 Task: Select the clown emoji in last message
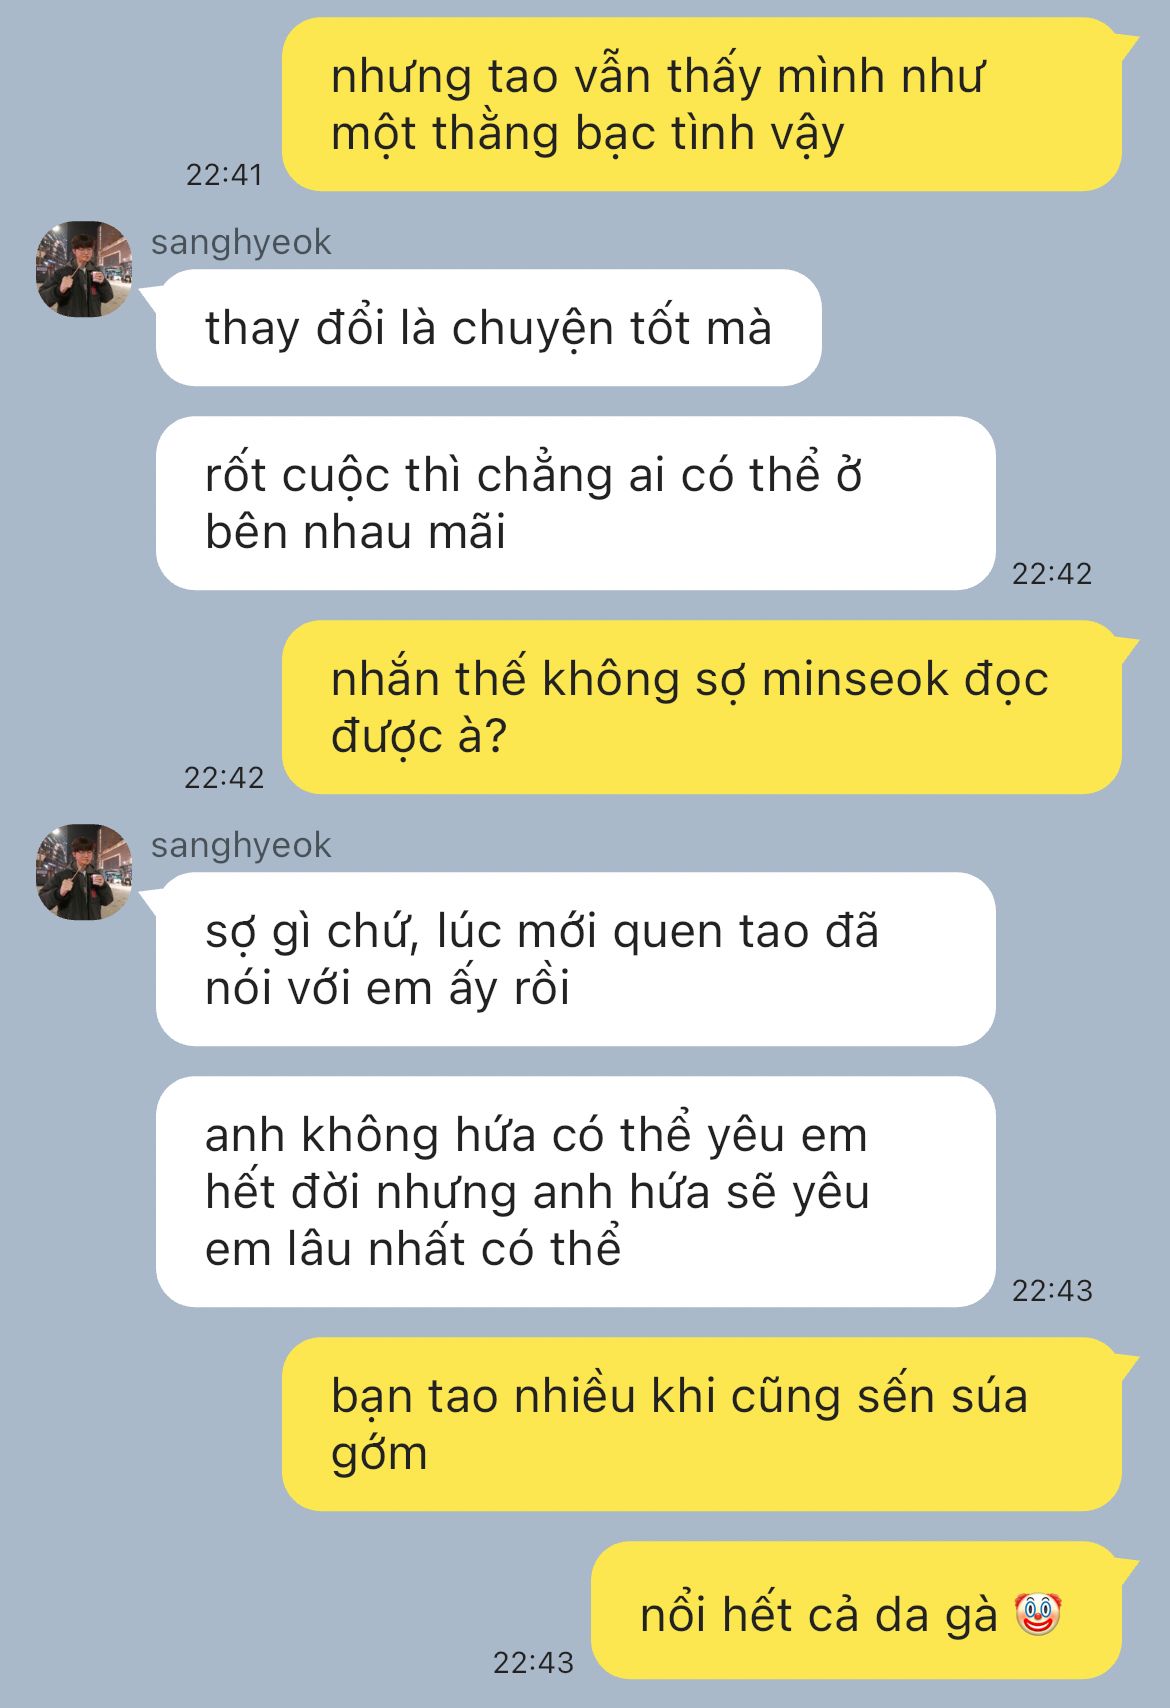pos(1037,1614)
